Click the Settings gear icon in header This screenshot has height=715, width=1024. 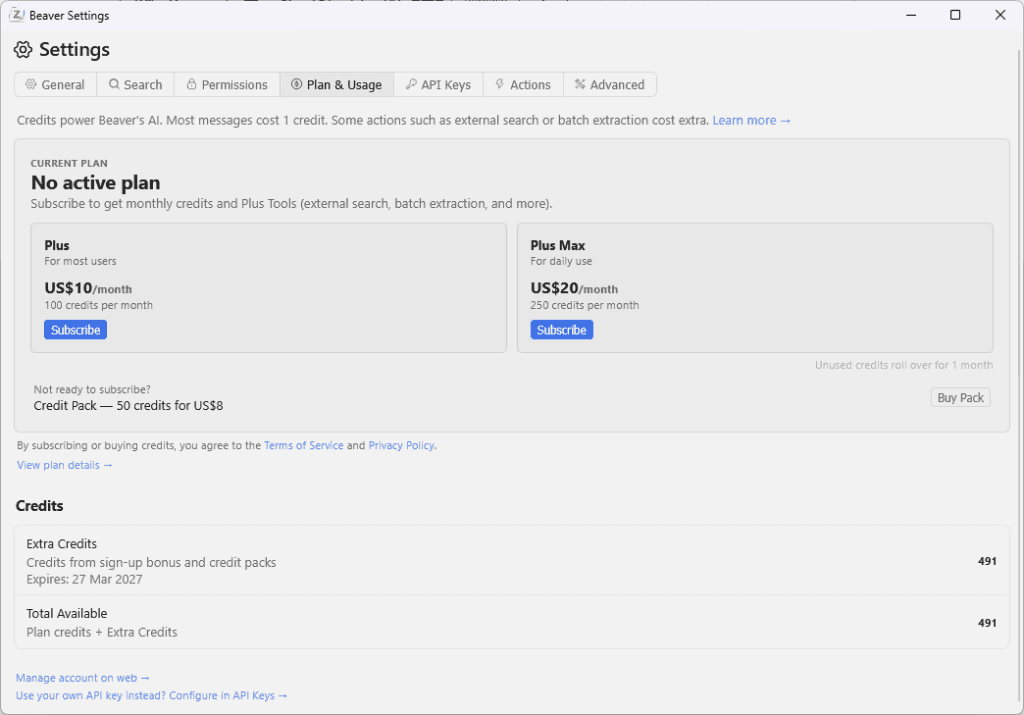click(23, 50)
